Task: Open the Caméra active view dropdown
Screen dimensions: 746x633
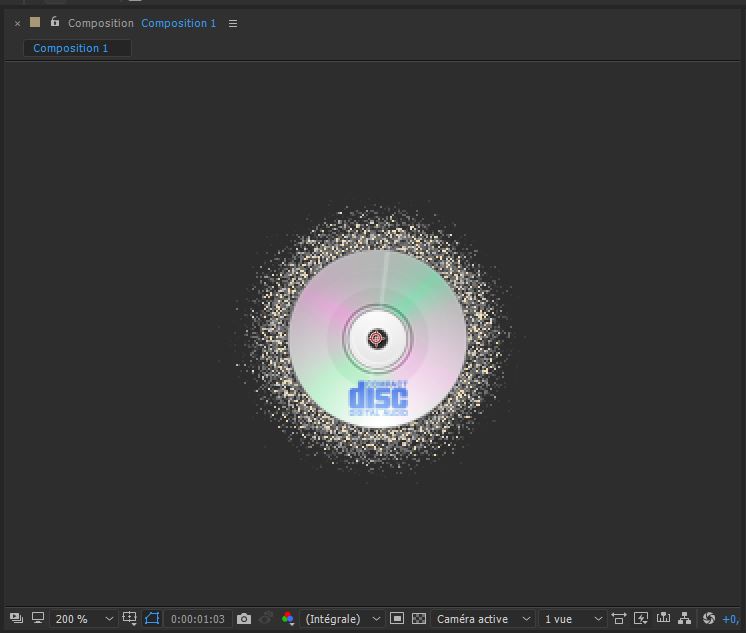Action: 483,619
